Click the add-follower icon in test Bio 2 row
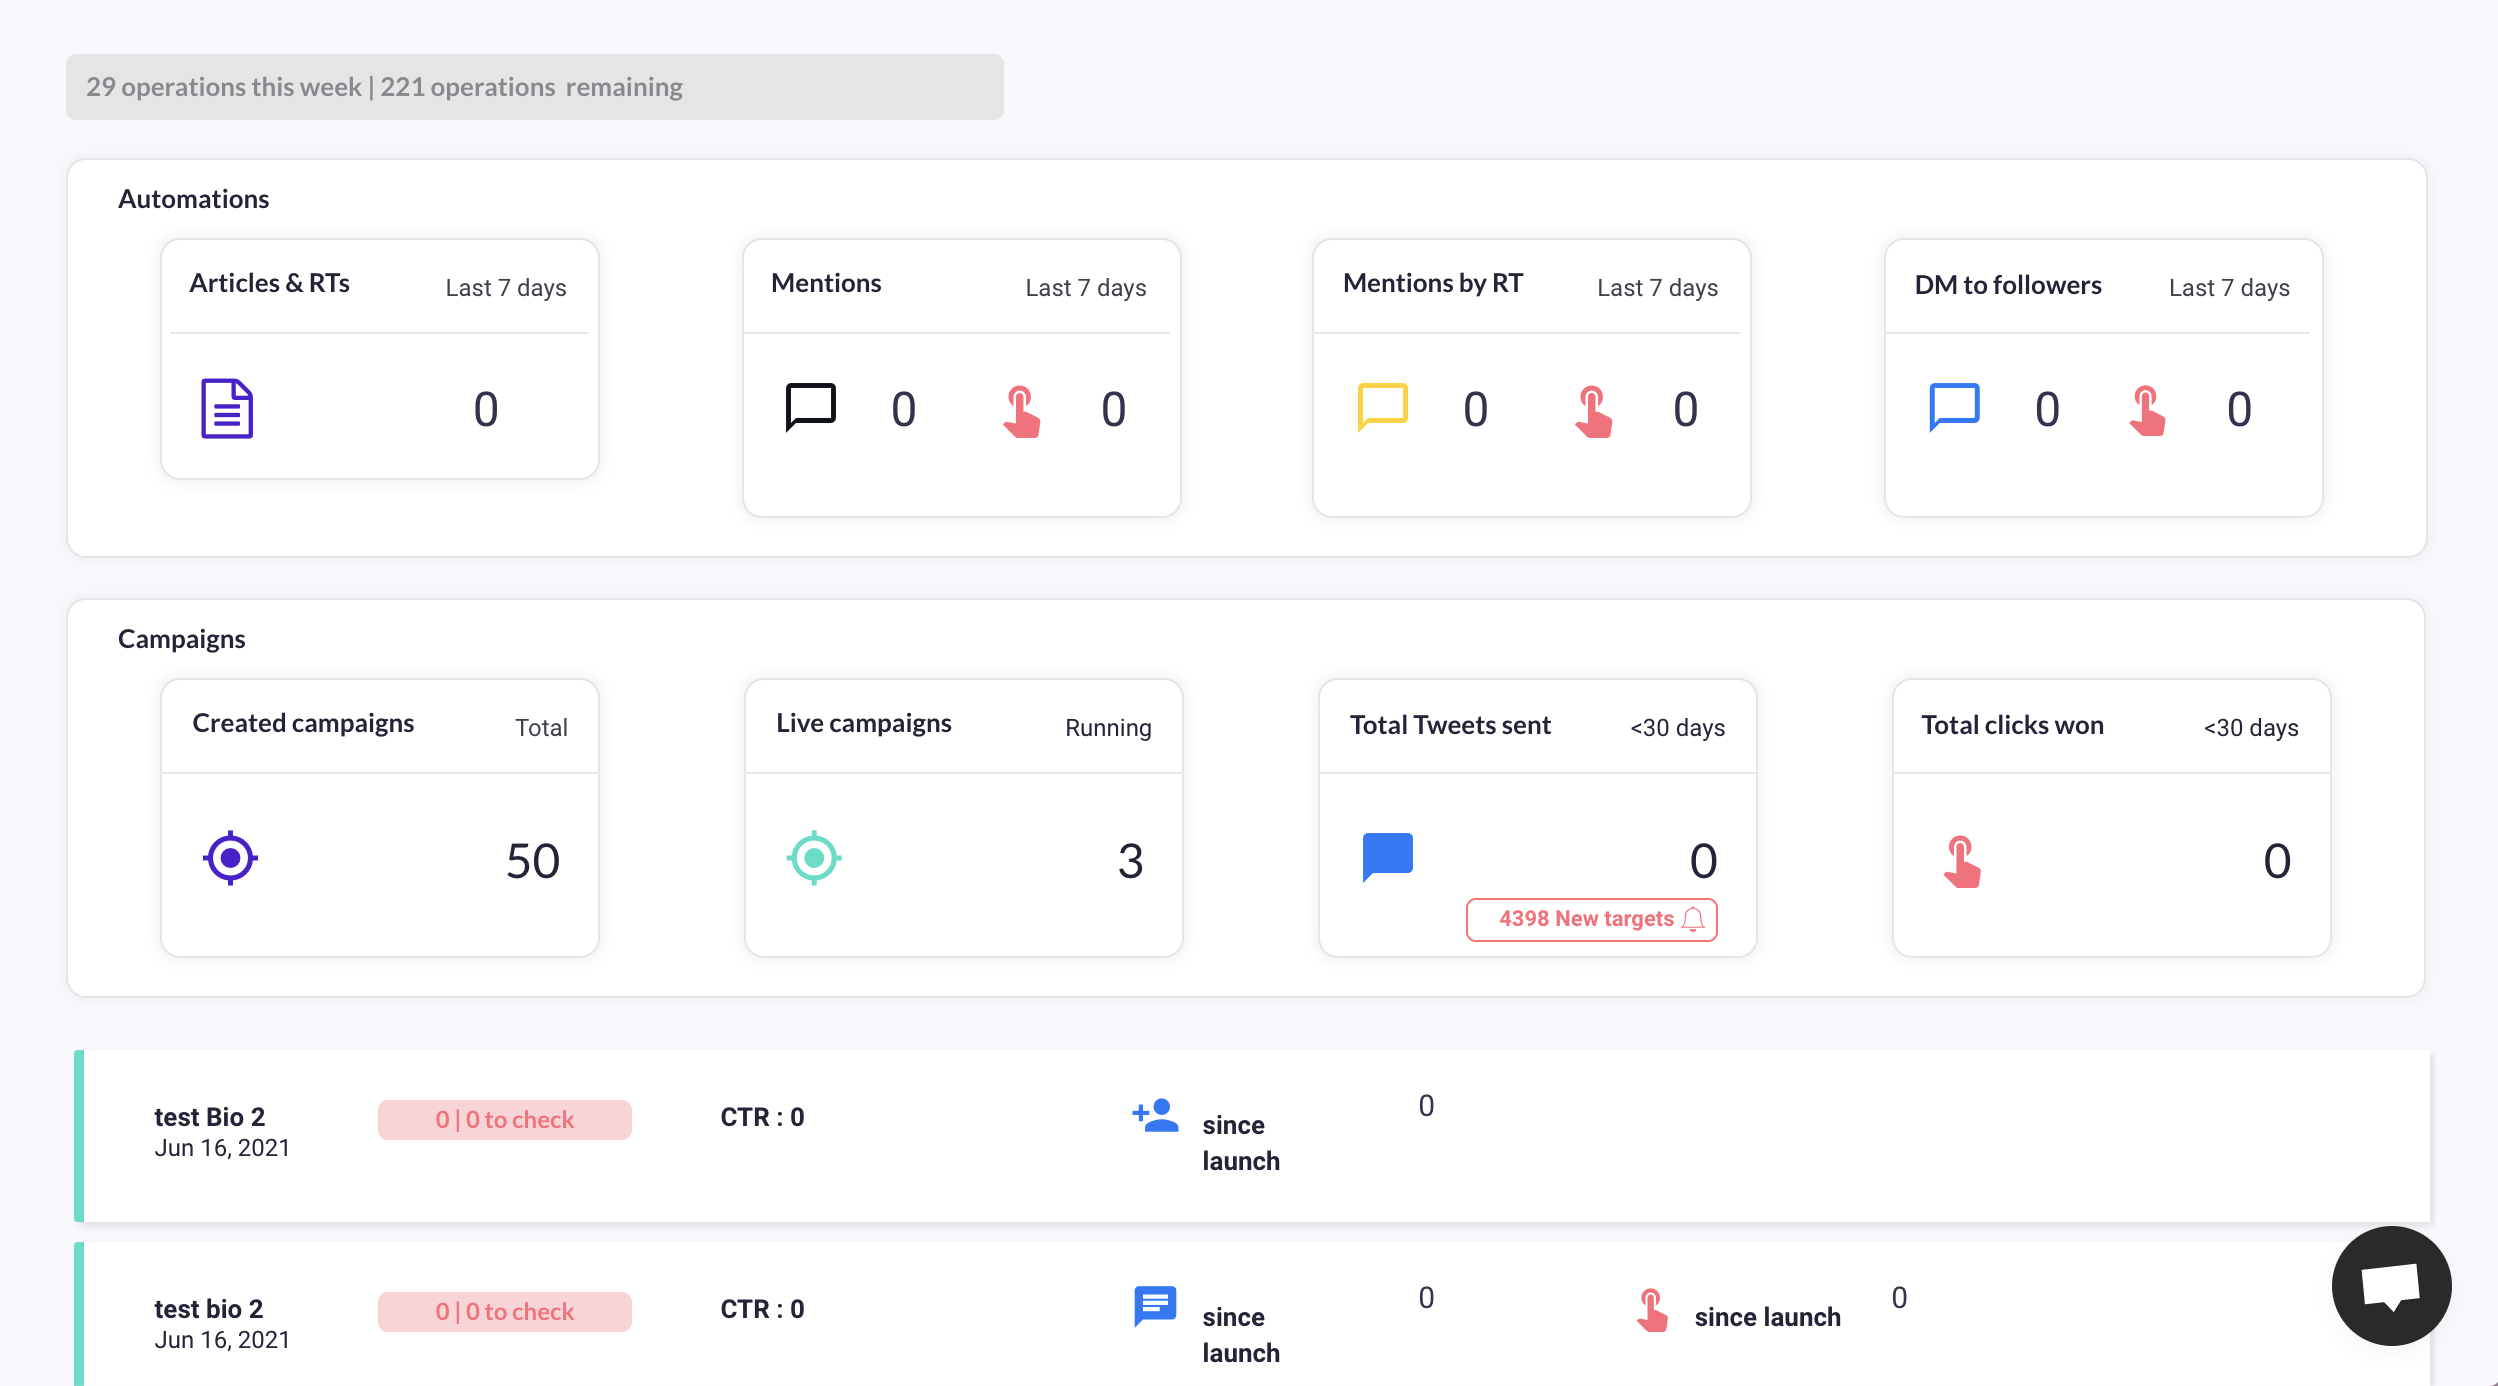 [x=1155, y=1115]
